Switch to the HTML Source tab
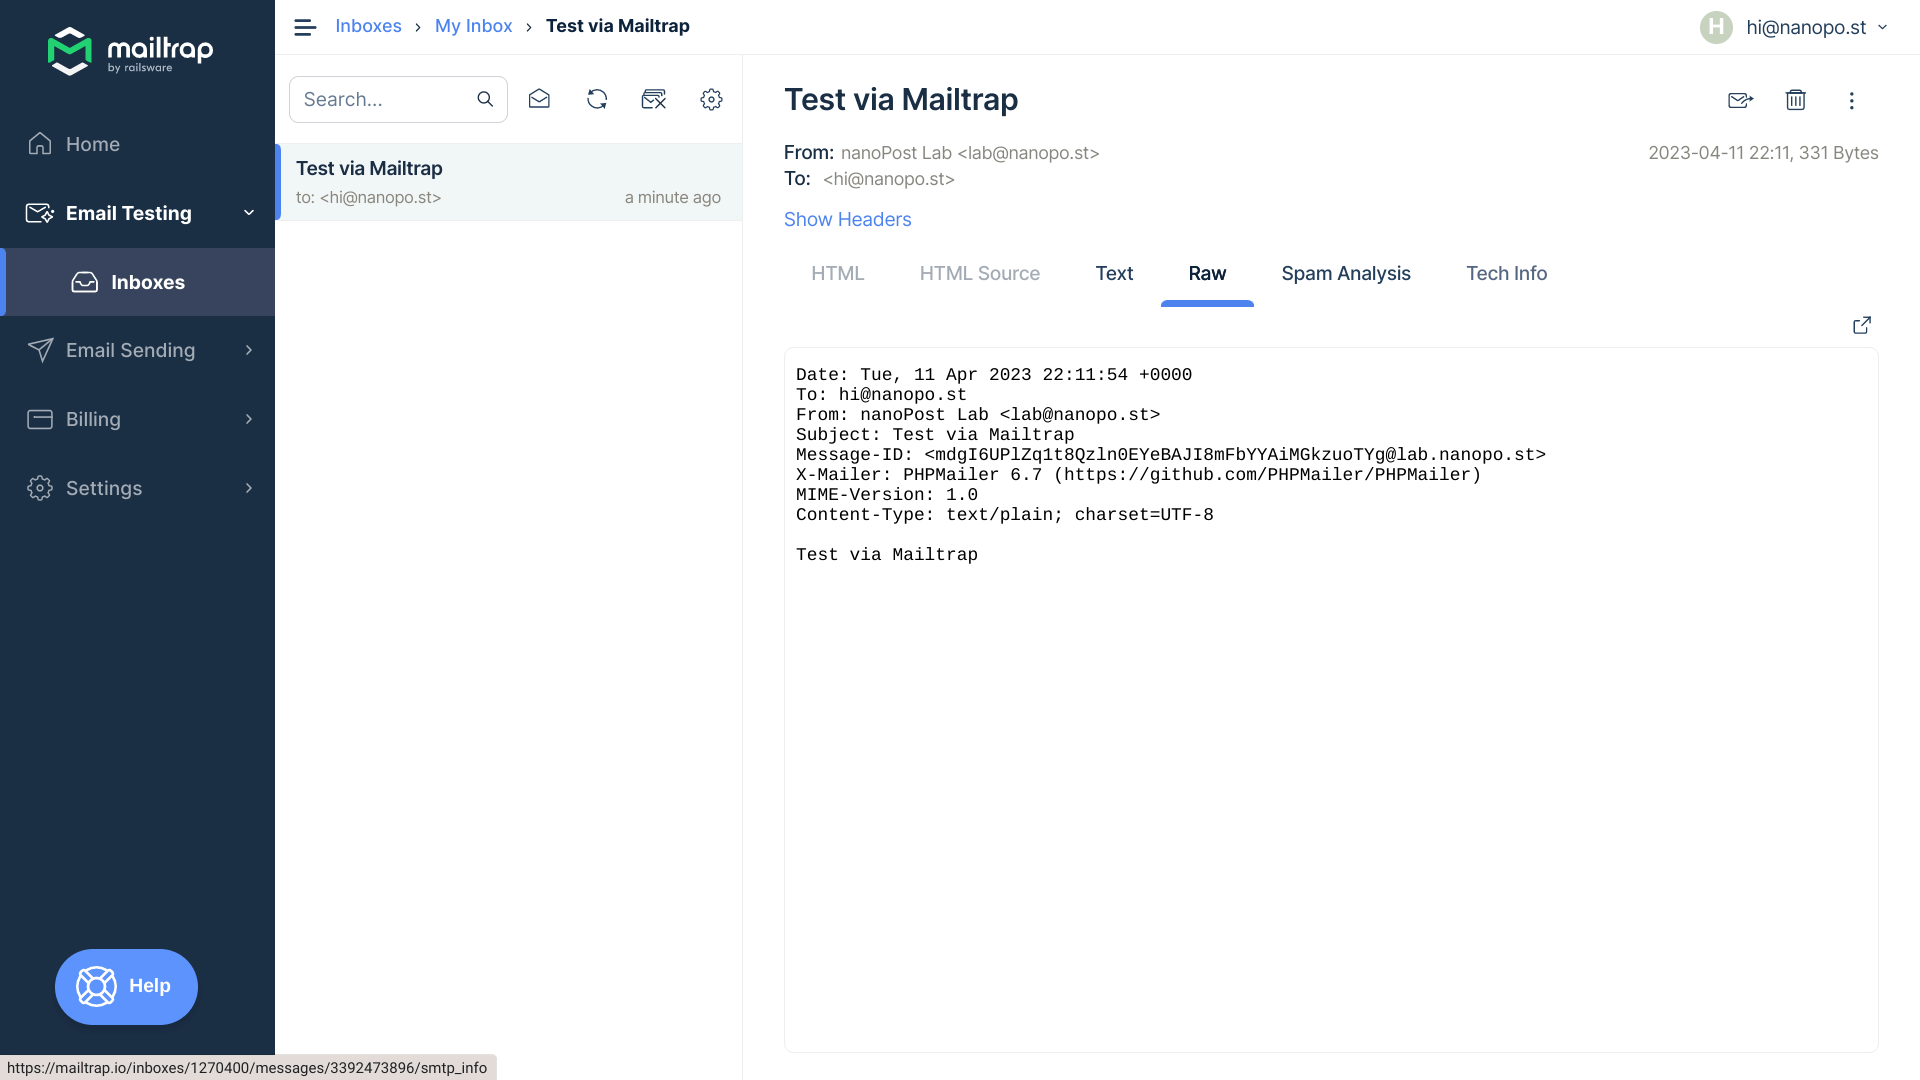The width and height of the screenshot is (1920, 1080). coord(979,274)
